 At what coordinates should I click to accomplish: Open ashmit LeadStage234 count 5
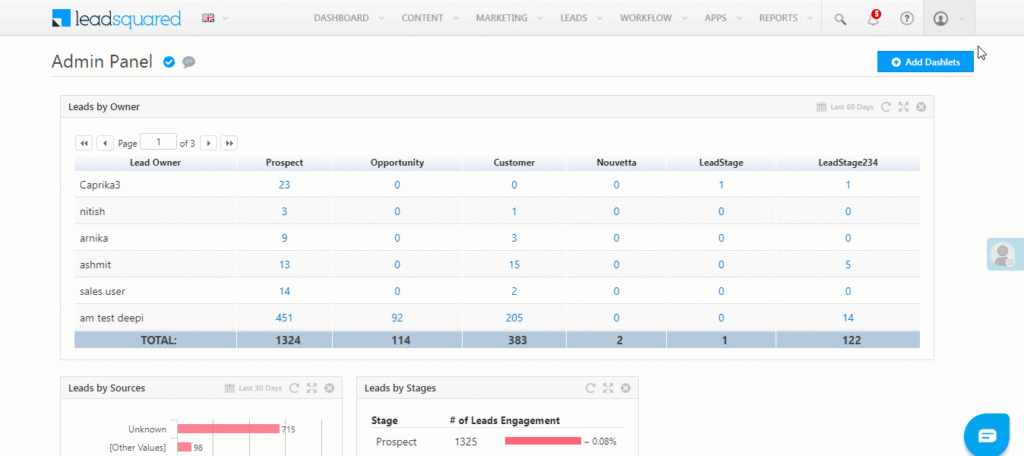(x=848, y=265)
